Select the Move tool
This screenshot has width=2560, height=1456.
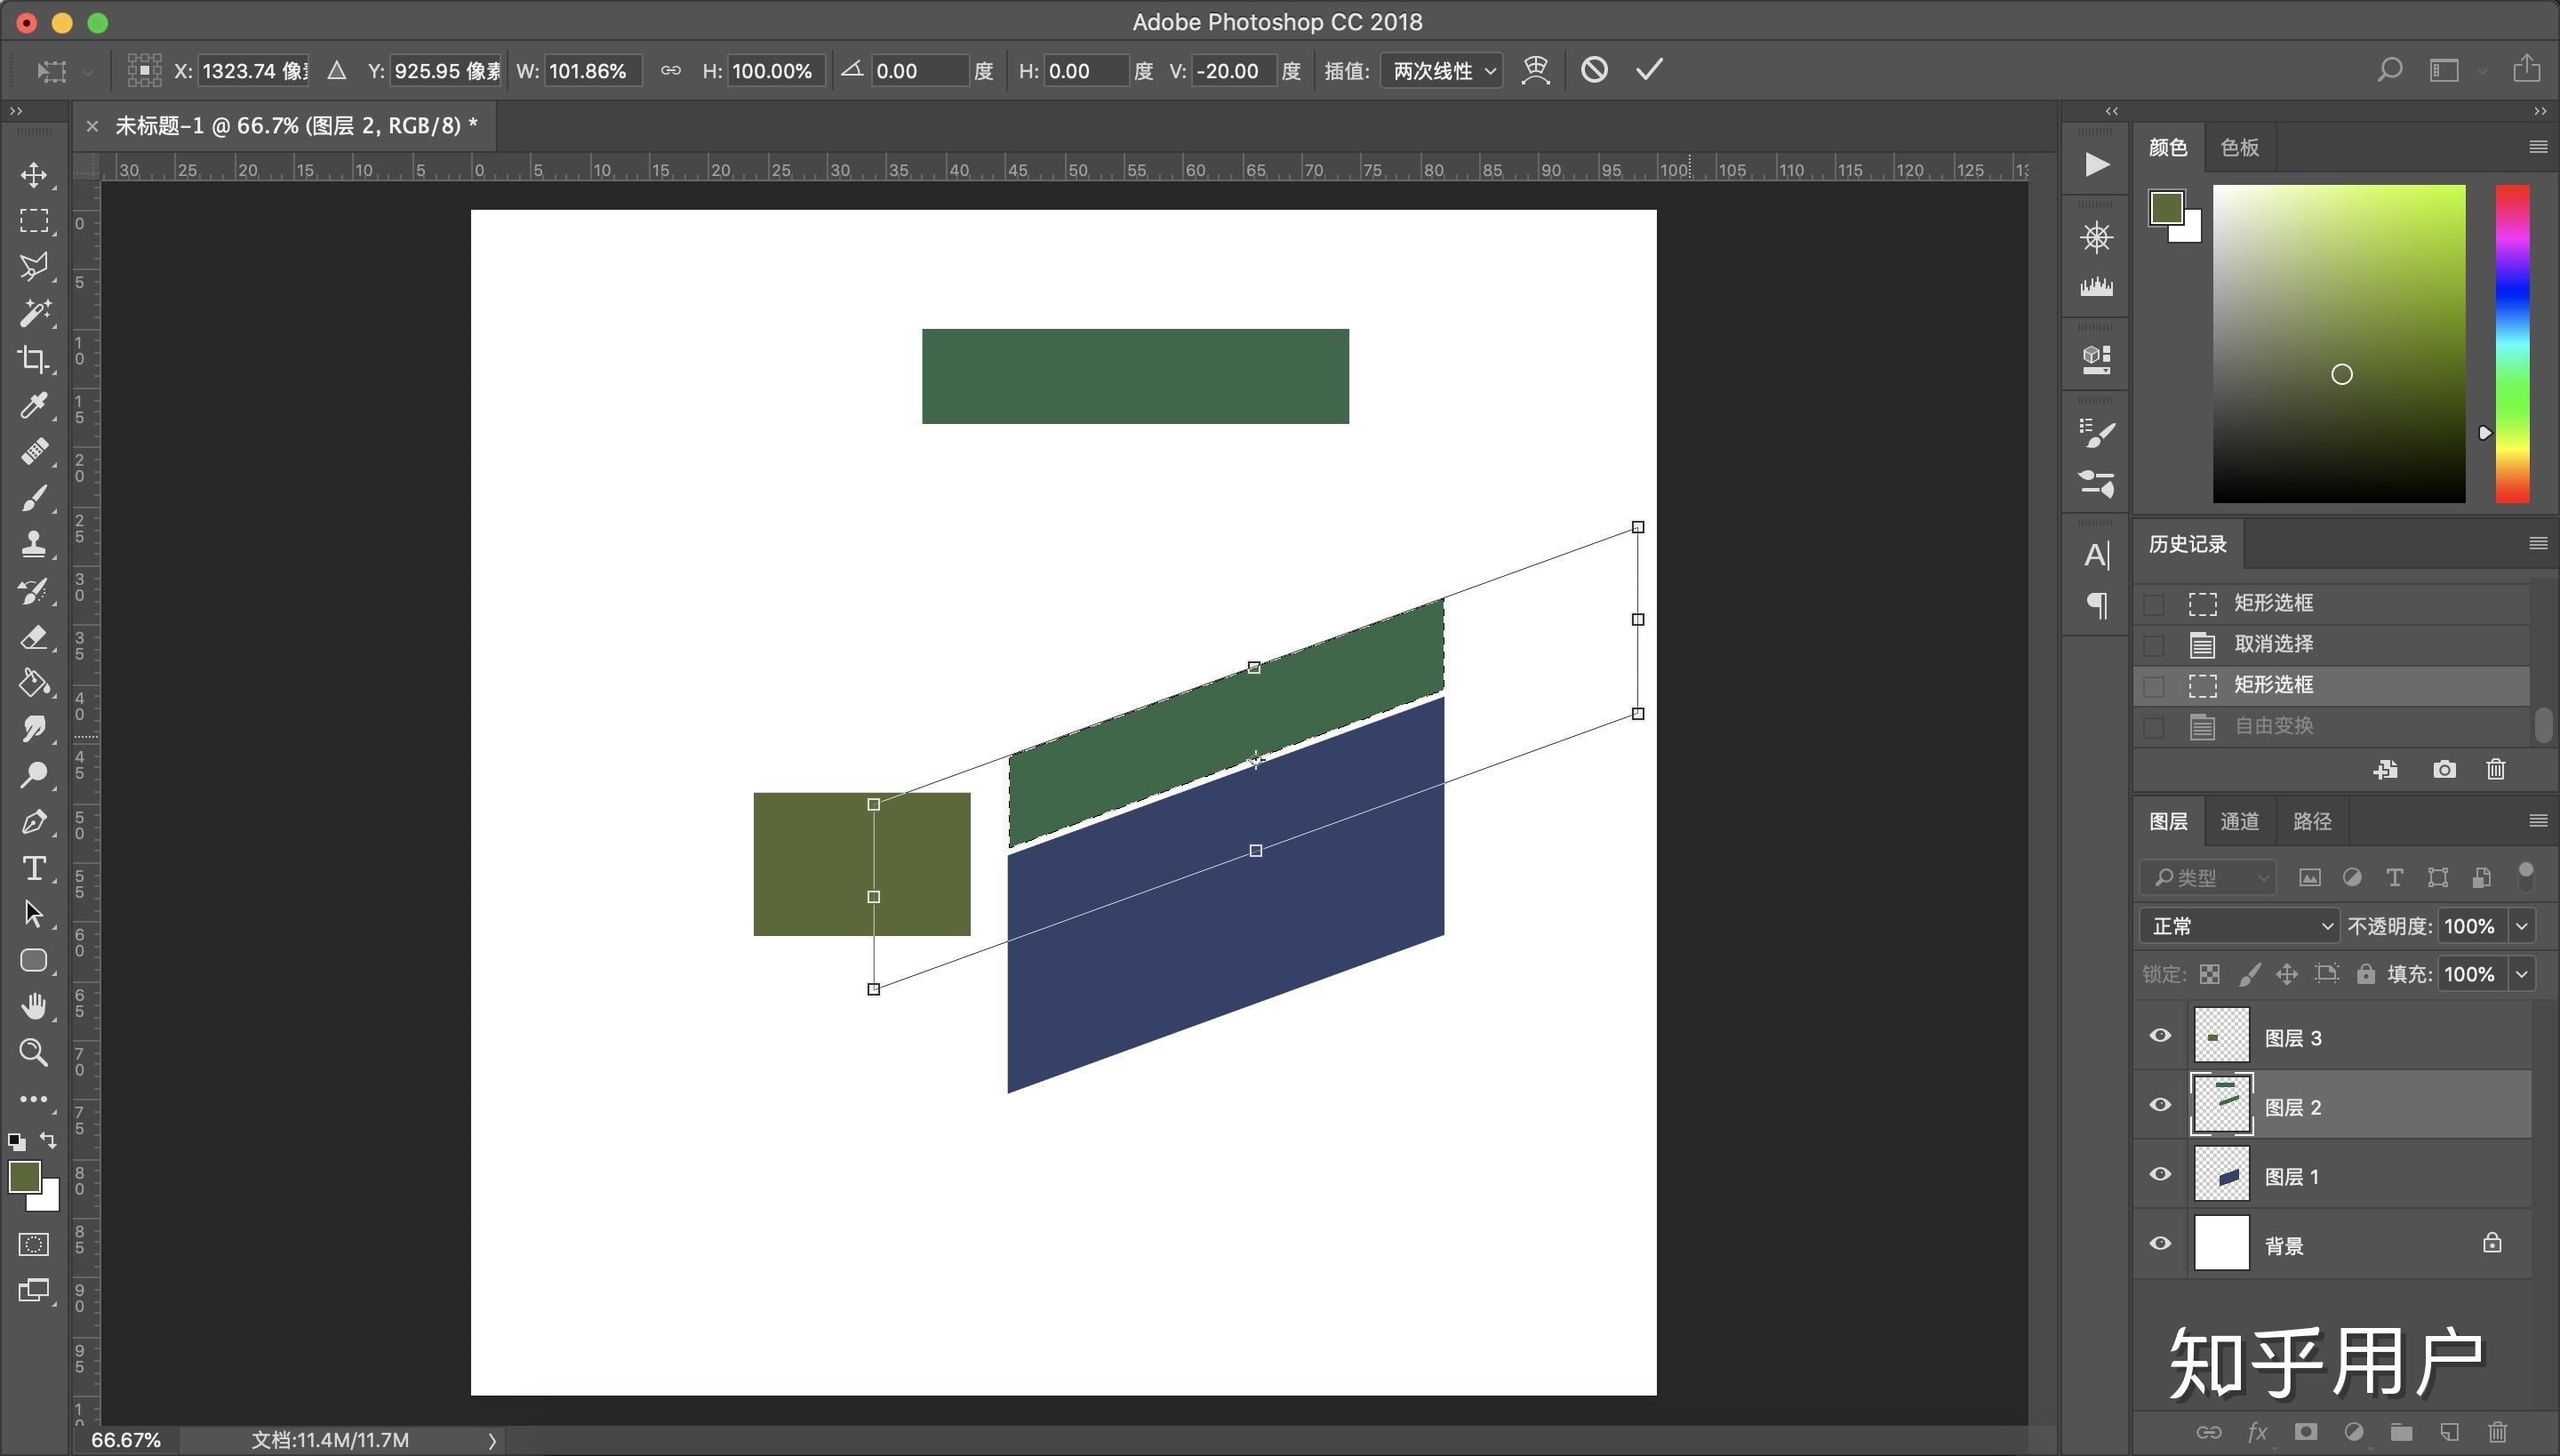click(34, 175)
